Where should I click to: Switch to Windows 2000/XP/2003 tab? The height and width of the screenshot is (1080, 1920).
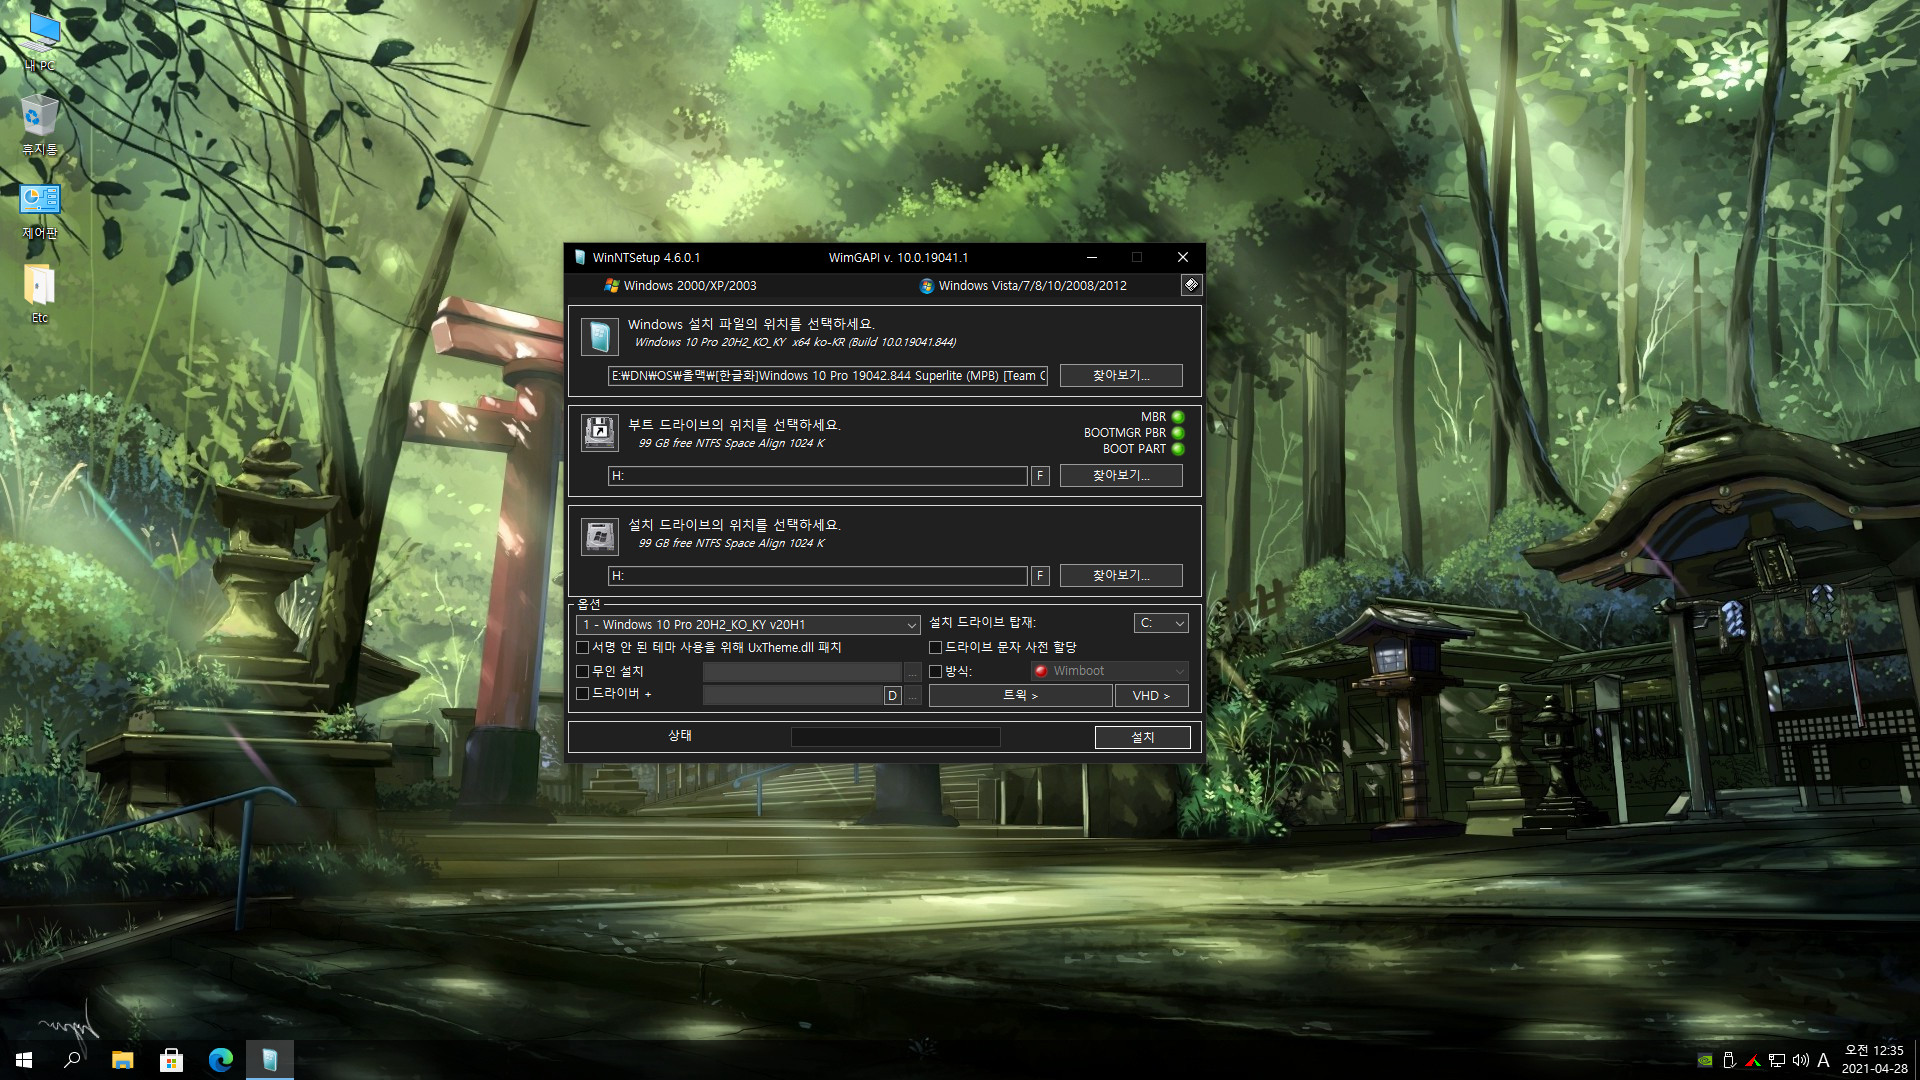pos(680,286)
